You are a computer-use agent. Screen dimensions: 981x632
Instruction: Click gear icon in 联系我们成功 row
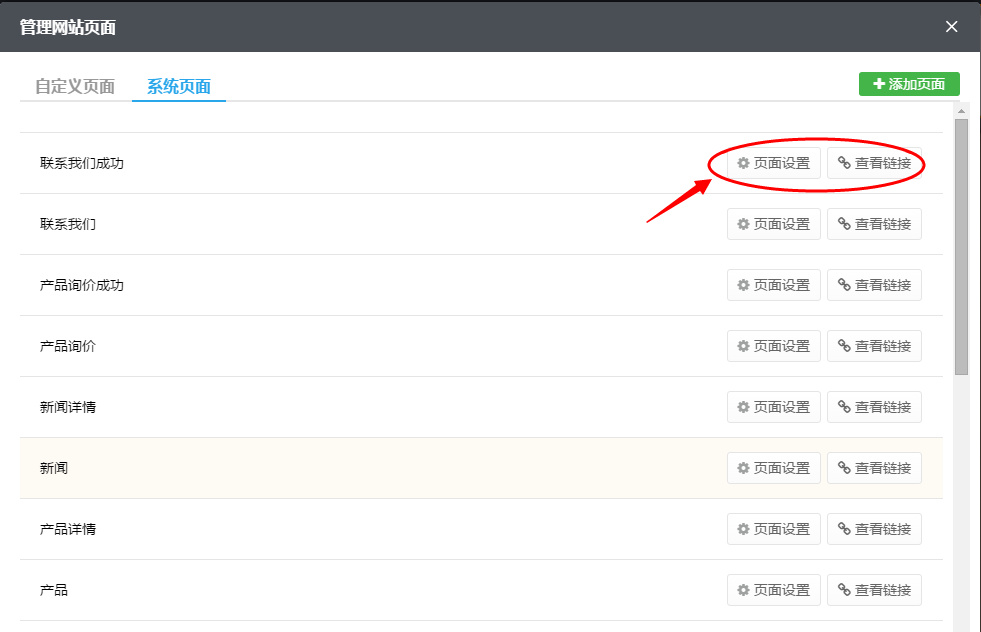pos(743,163)
